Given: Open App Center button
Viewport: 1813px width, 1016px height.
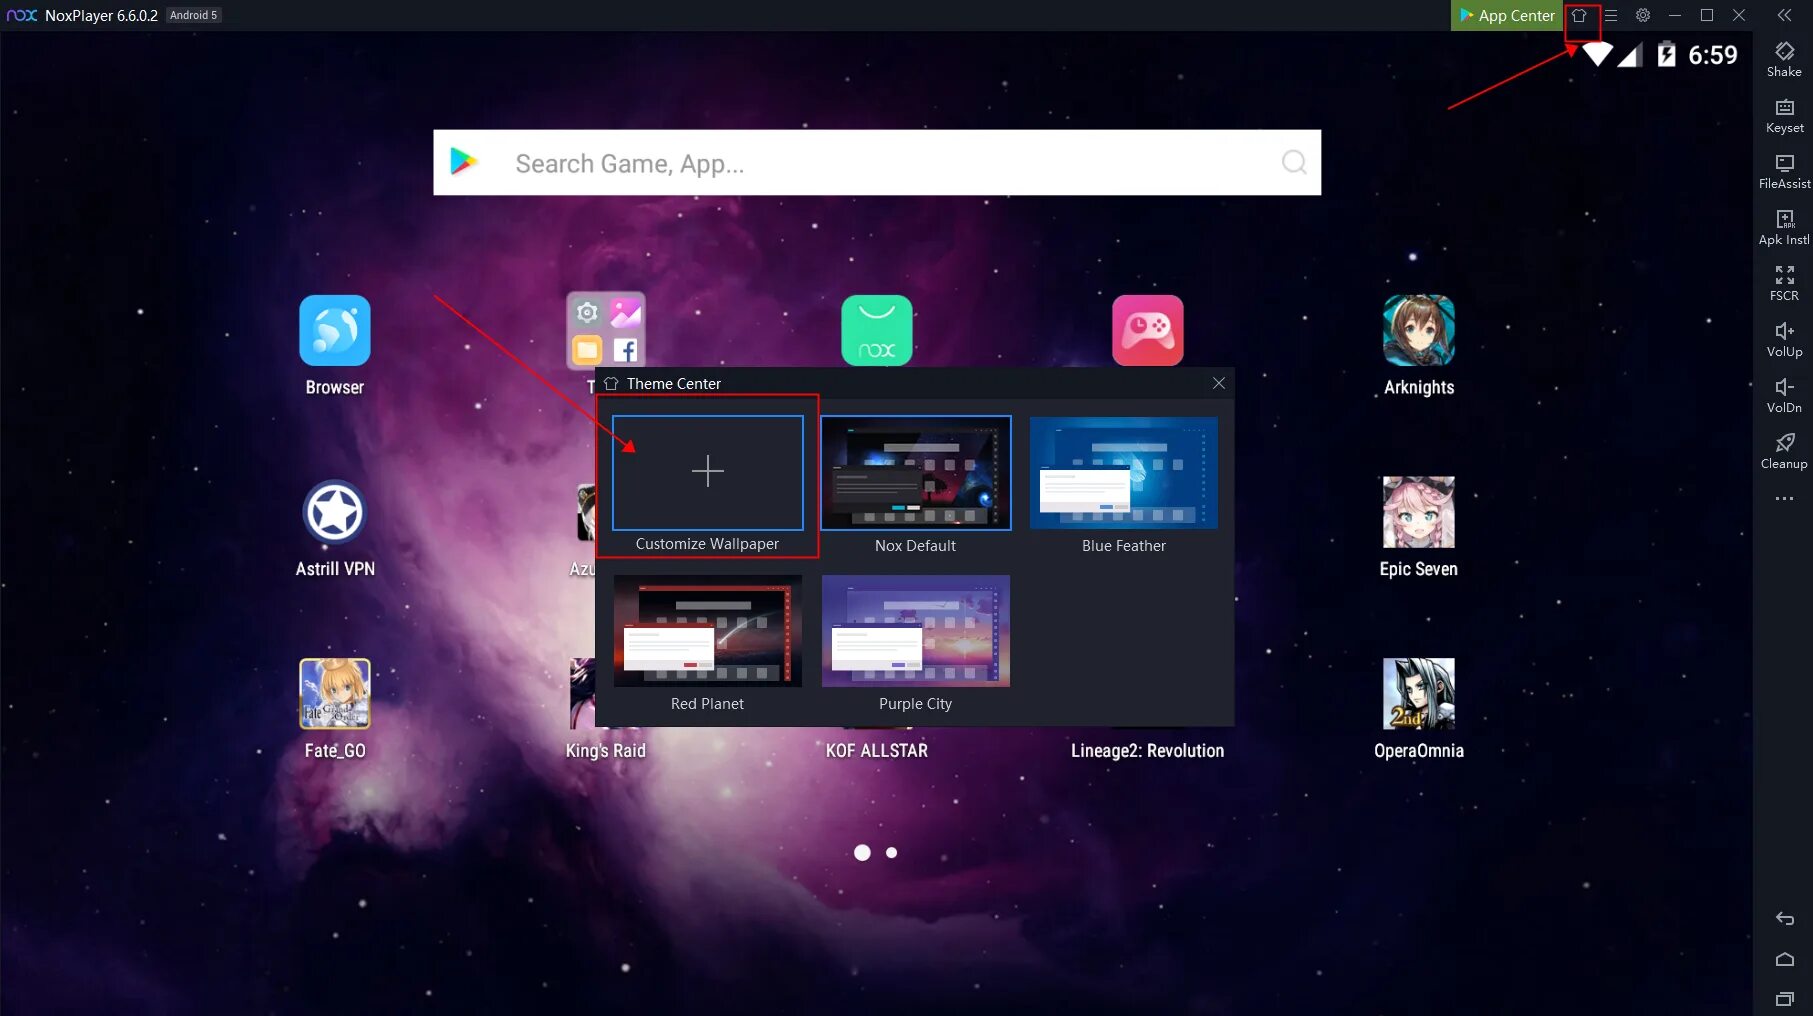Looking at the screenshot, I should [x=1507, y=15].
